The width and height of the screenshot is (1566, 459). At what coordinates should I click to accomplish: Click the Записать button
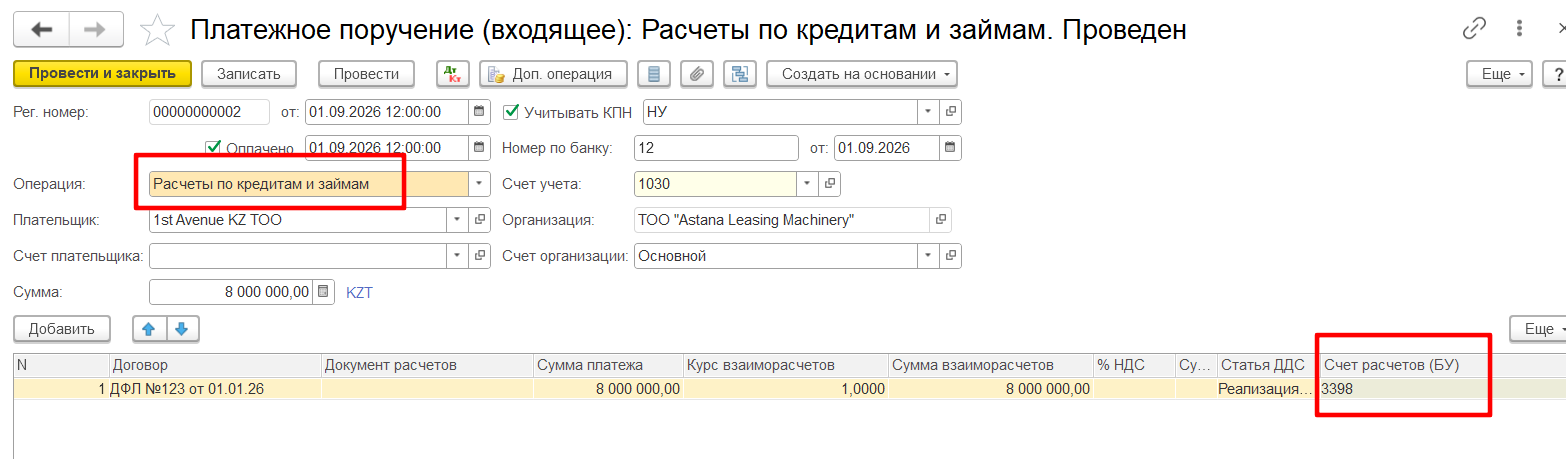click(249, 74)
